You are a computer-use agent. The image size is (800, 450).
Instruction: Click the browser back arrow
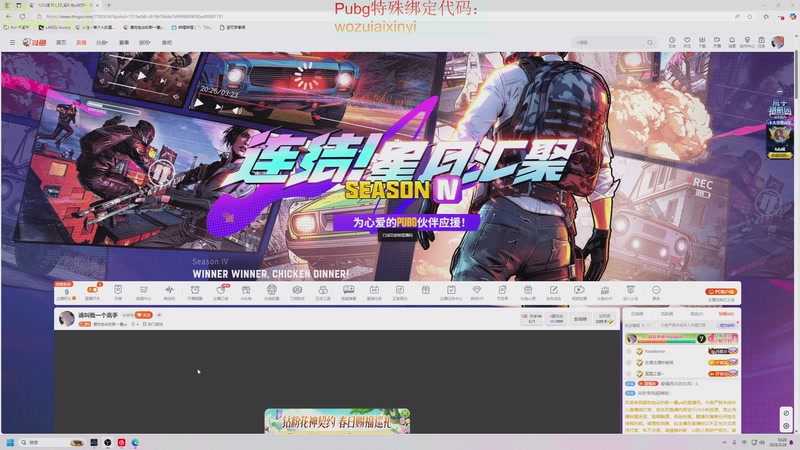point(9,16)
